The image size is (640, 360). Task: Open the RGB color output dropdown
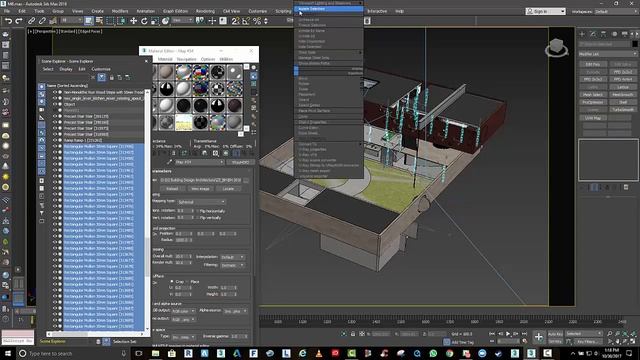pyautogui.click(x=183, y=311)
